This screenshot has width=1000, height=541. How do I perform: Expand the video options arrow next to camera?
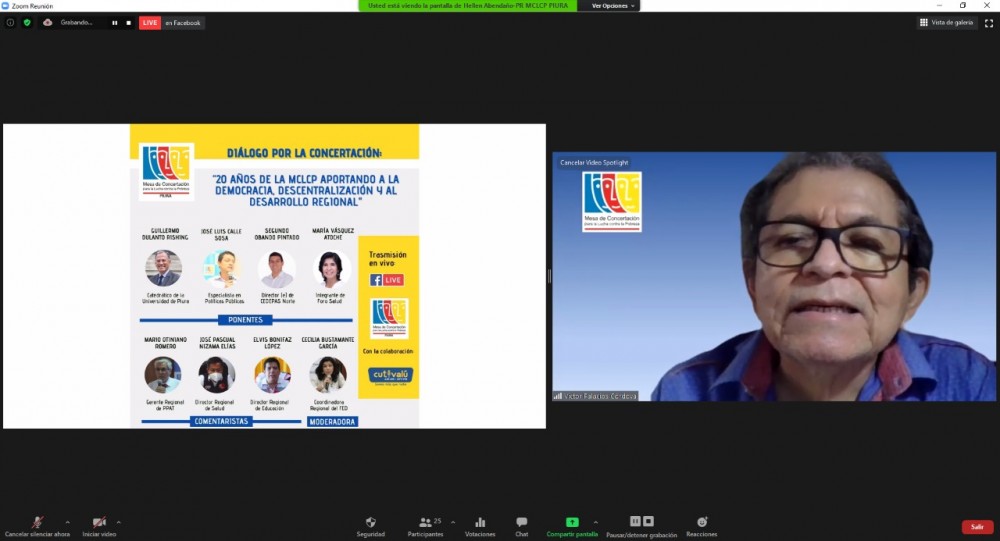tap(119, 522)
